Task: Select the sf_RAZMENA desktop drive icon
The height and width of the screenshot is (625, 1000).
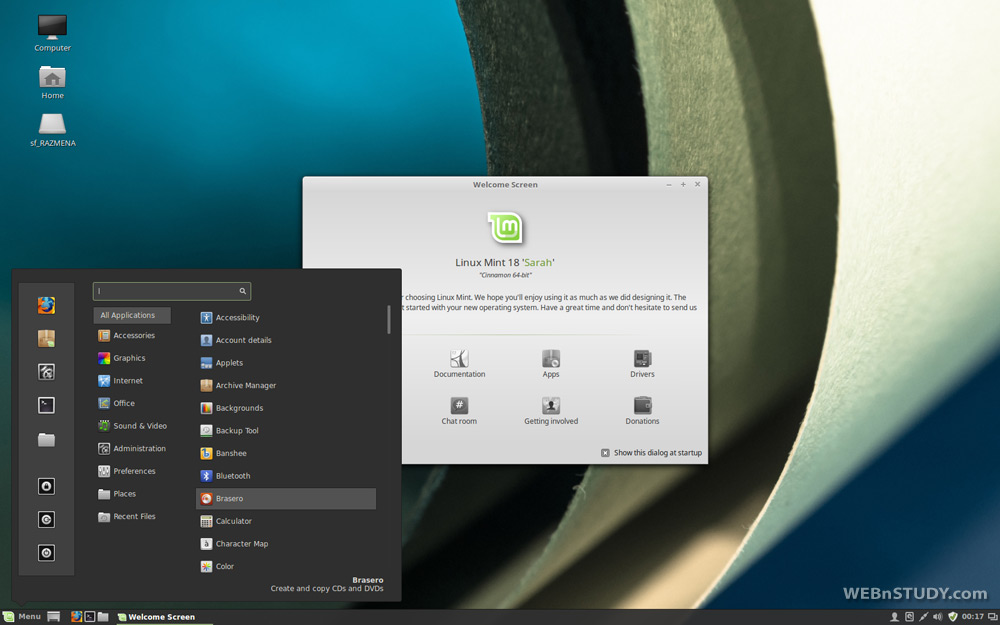Action: (x=52, y=130)
